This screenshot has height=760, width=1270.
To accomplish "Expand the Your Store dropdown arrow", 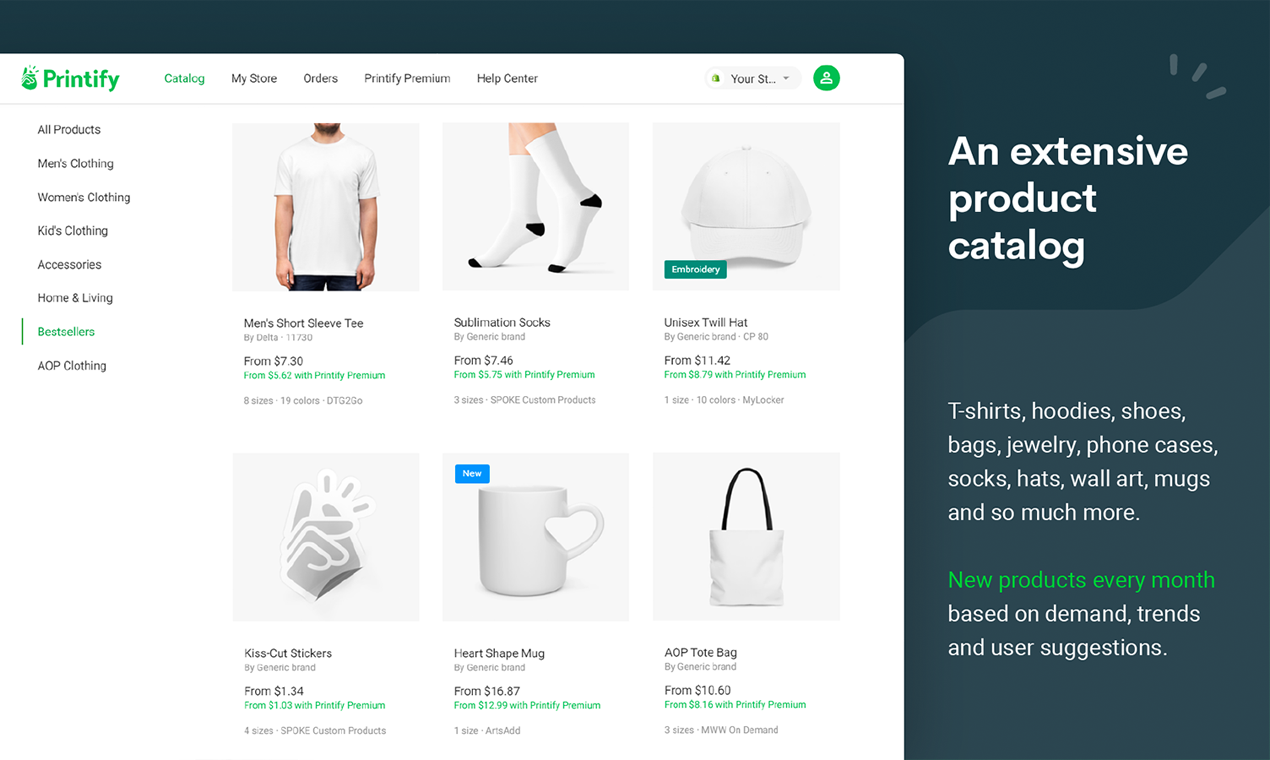I will tap(786, 78).
